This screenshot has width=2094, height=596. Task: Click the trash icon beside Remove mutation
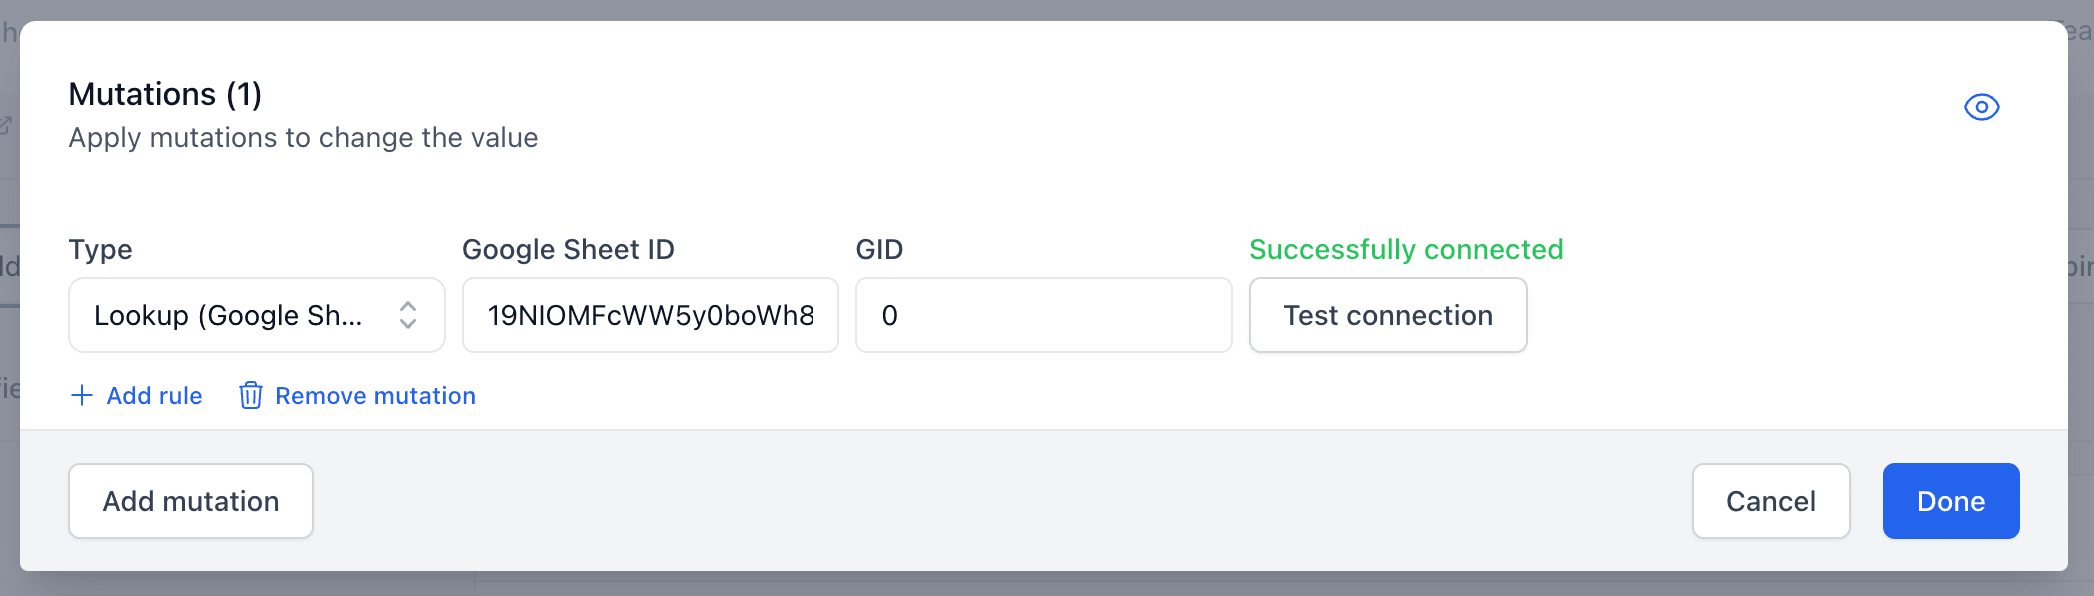[x=251, y=396]
